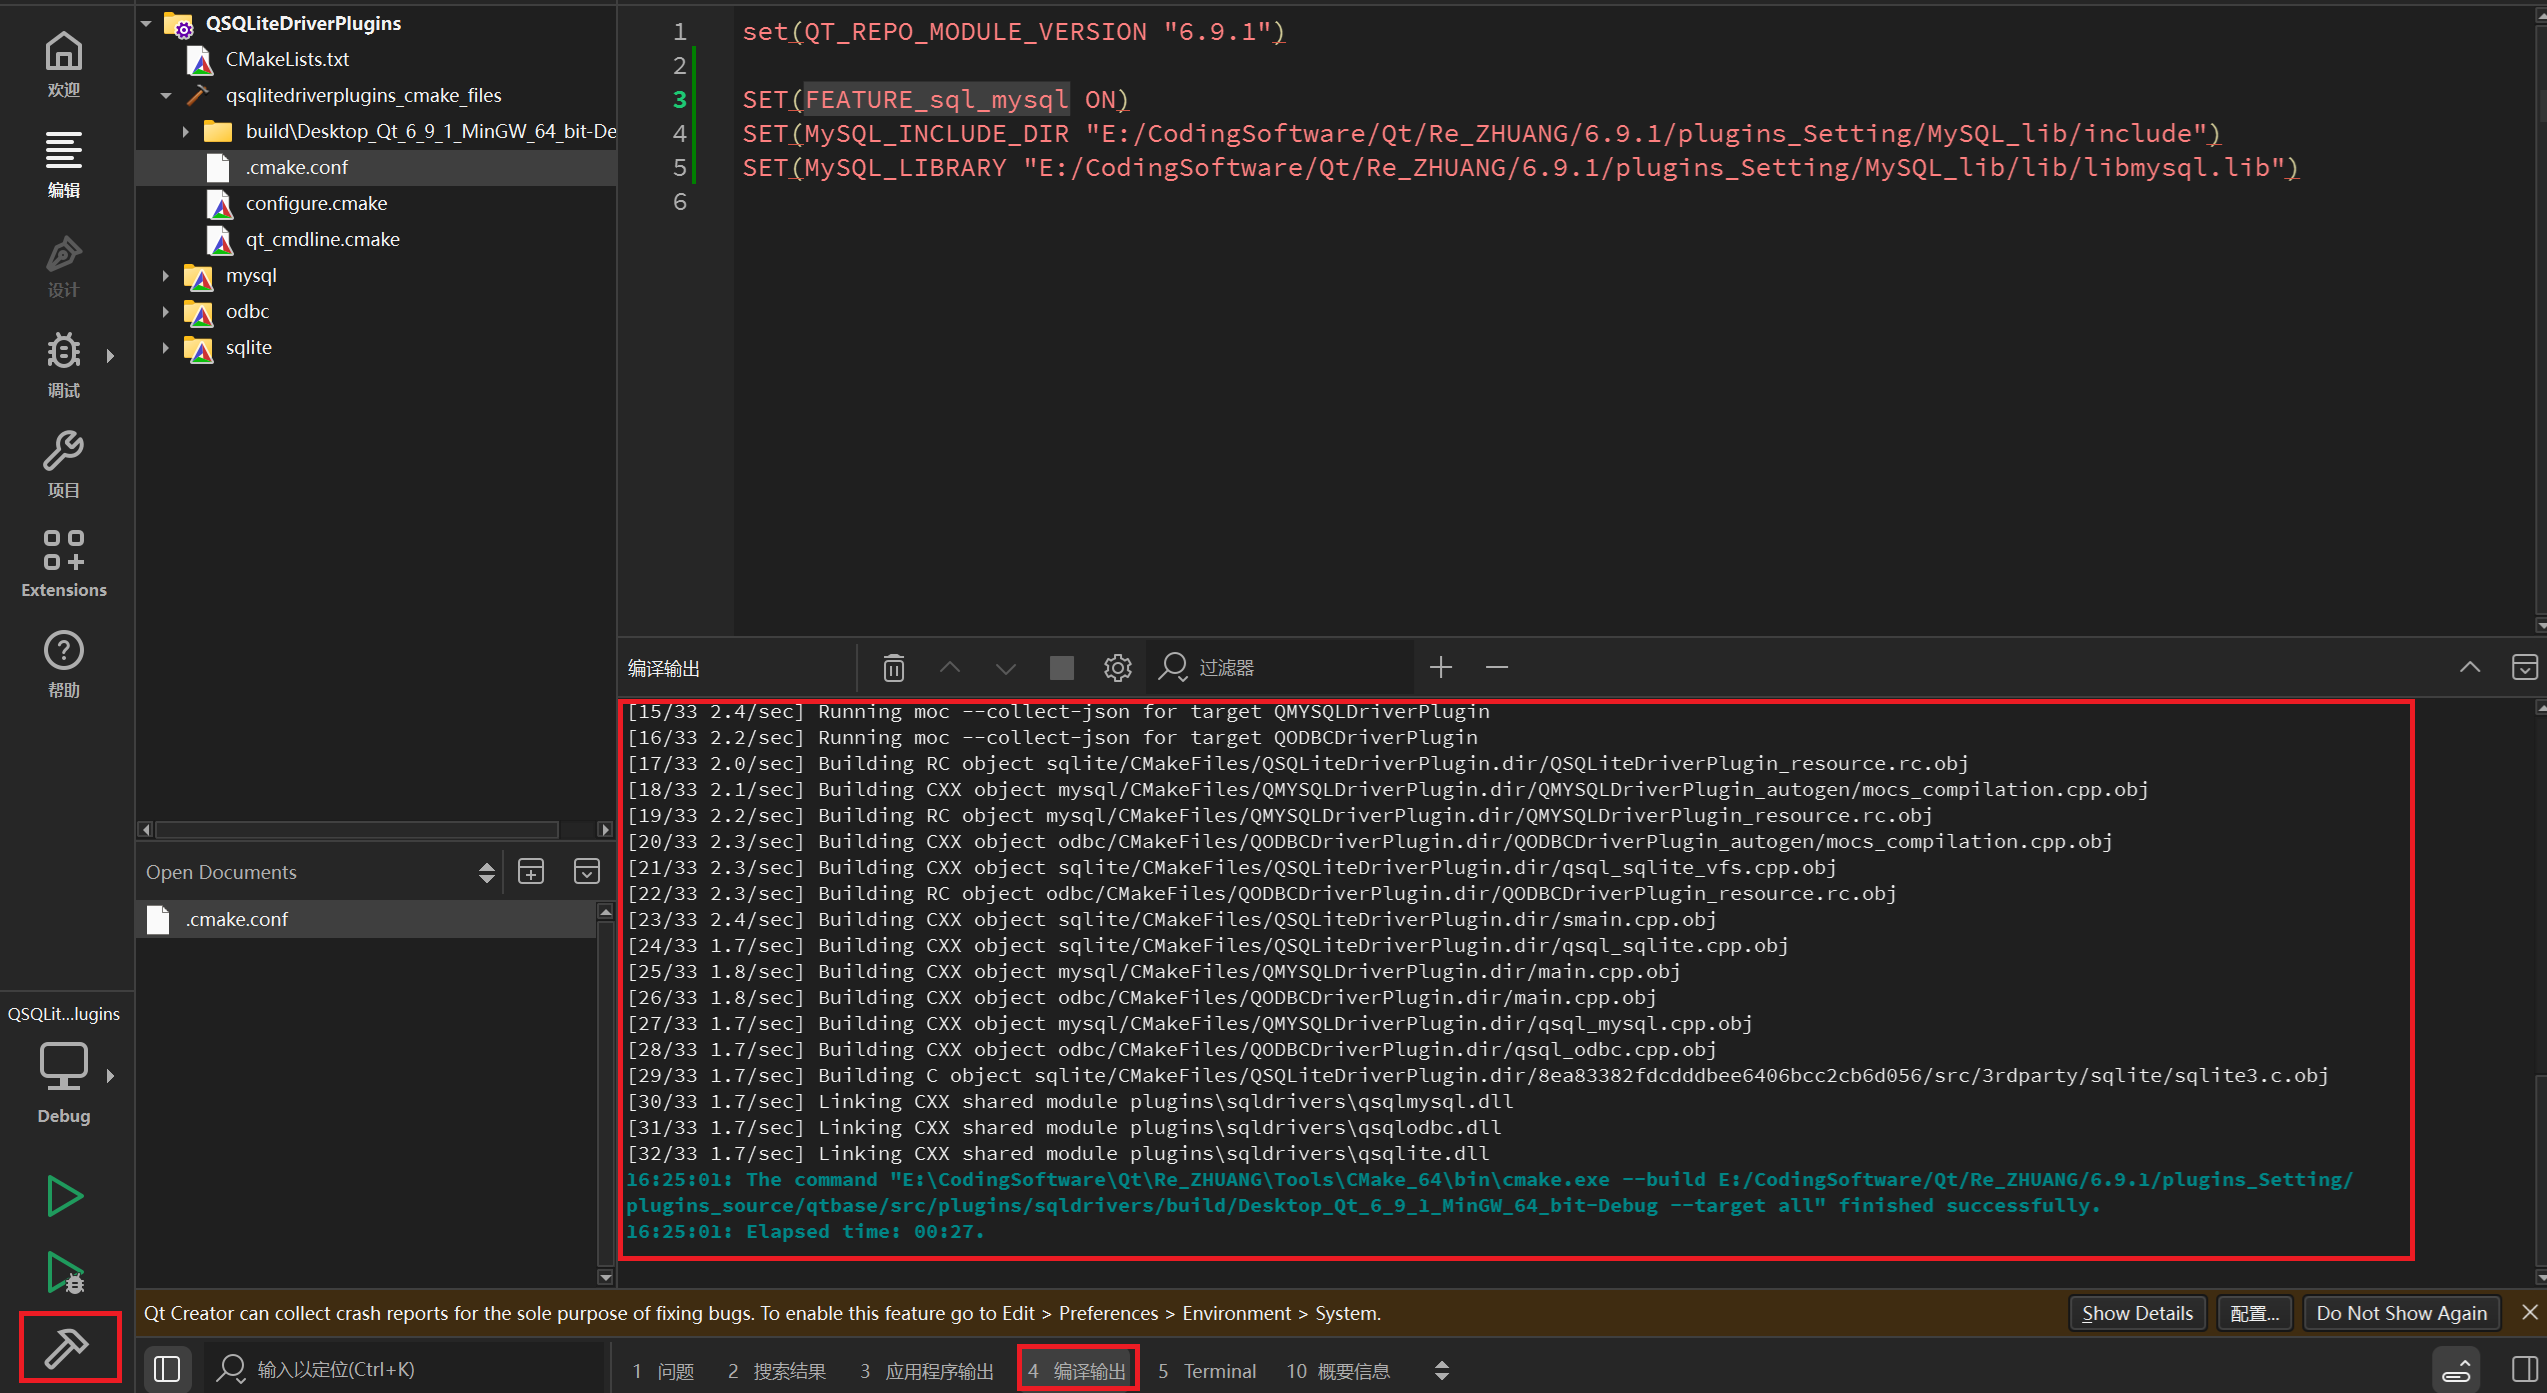Toggle the left sidebar visibility
The image size is (2547, 1393).
click(x=167, y=1369)
